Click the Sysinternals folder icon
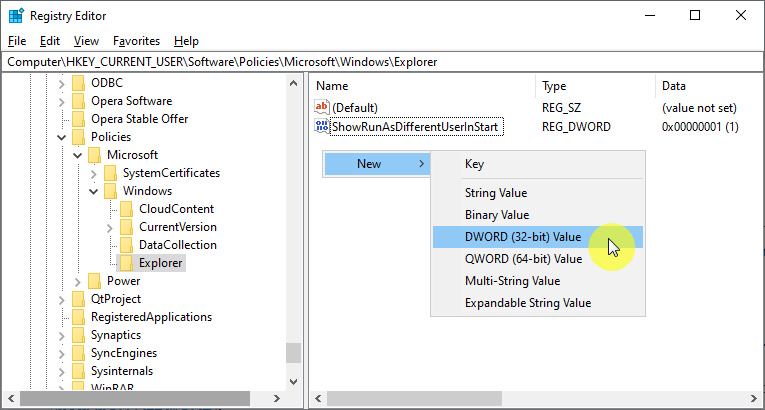 pos(79,371)
